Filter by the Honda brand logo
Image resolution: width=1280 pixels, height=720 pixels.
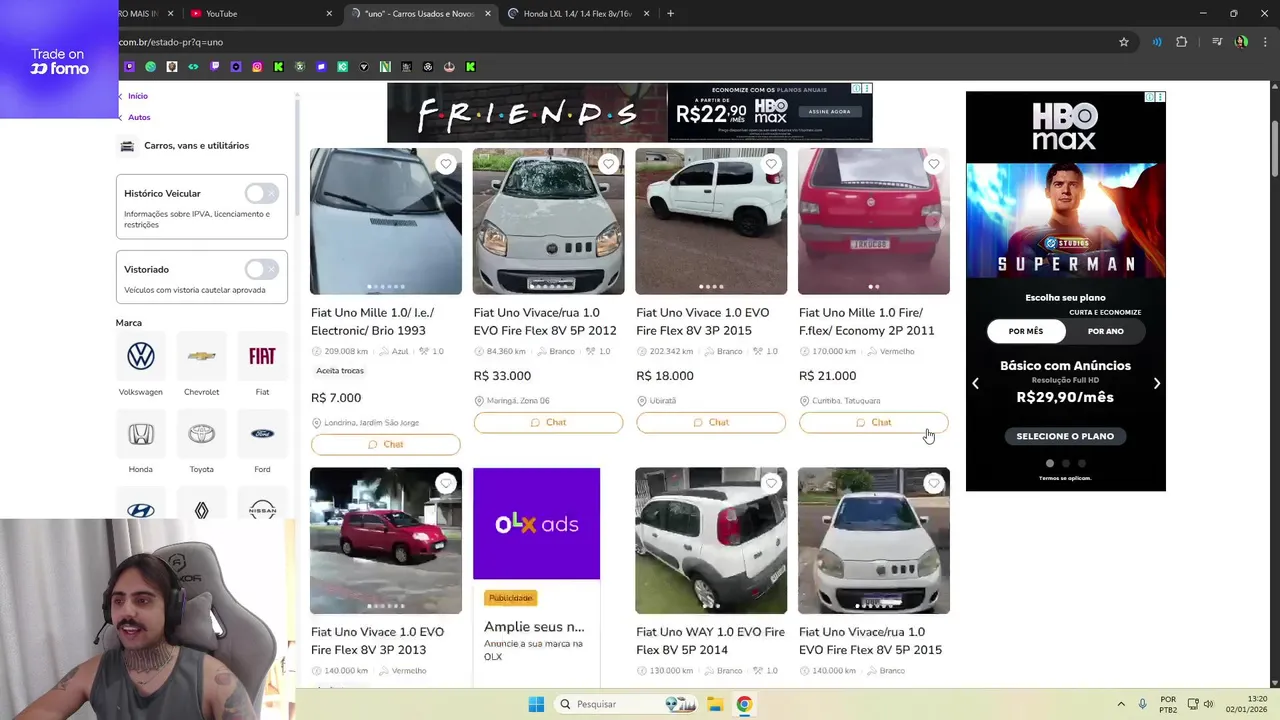pos(141,434)
